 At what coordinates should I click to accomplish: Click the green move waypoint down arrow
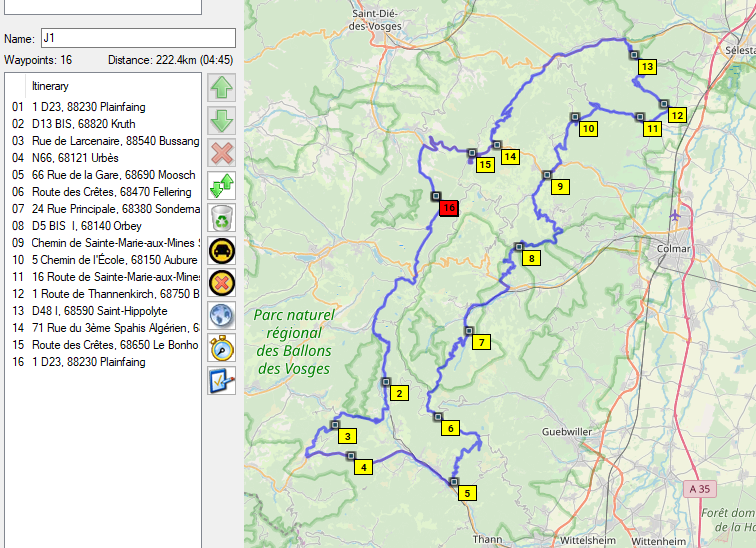221,121
